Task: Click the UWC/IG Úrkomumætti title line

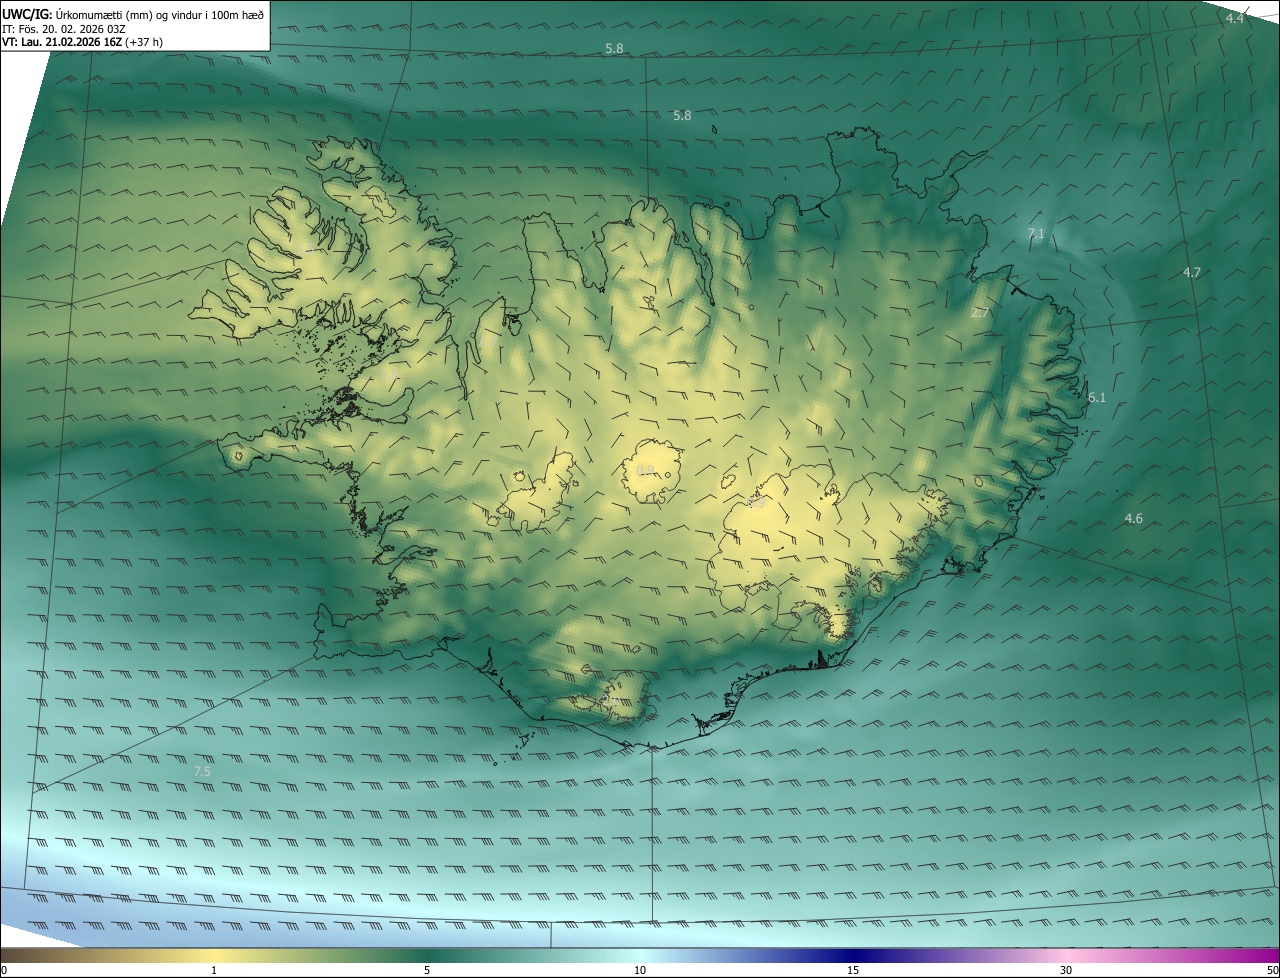Action: pos(133,14)
